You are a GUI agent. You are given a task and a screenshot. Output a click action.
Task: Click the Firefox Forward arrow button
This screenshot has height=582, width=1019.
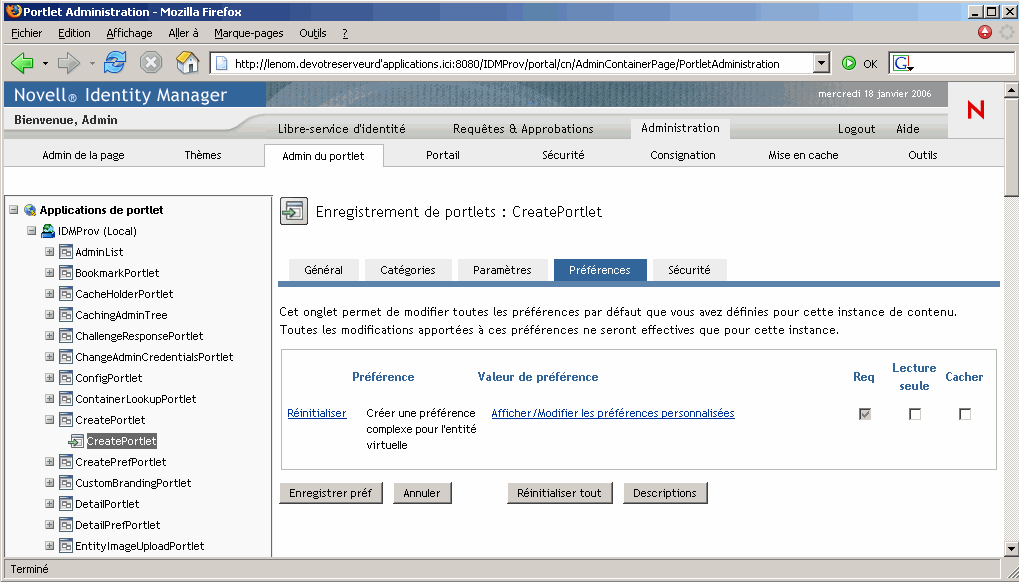(69, 63)
